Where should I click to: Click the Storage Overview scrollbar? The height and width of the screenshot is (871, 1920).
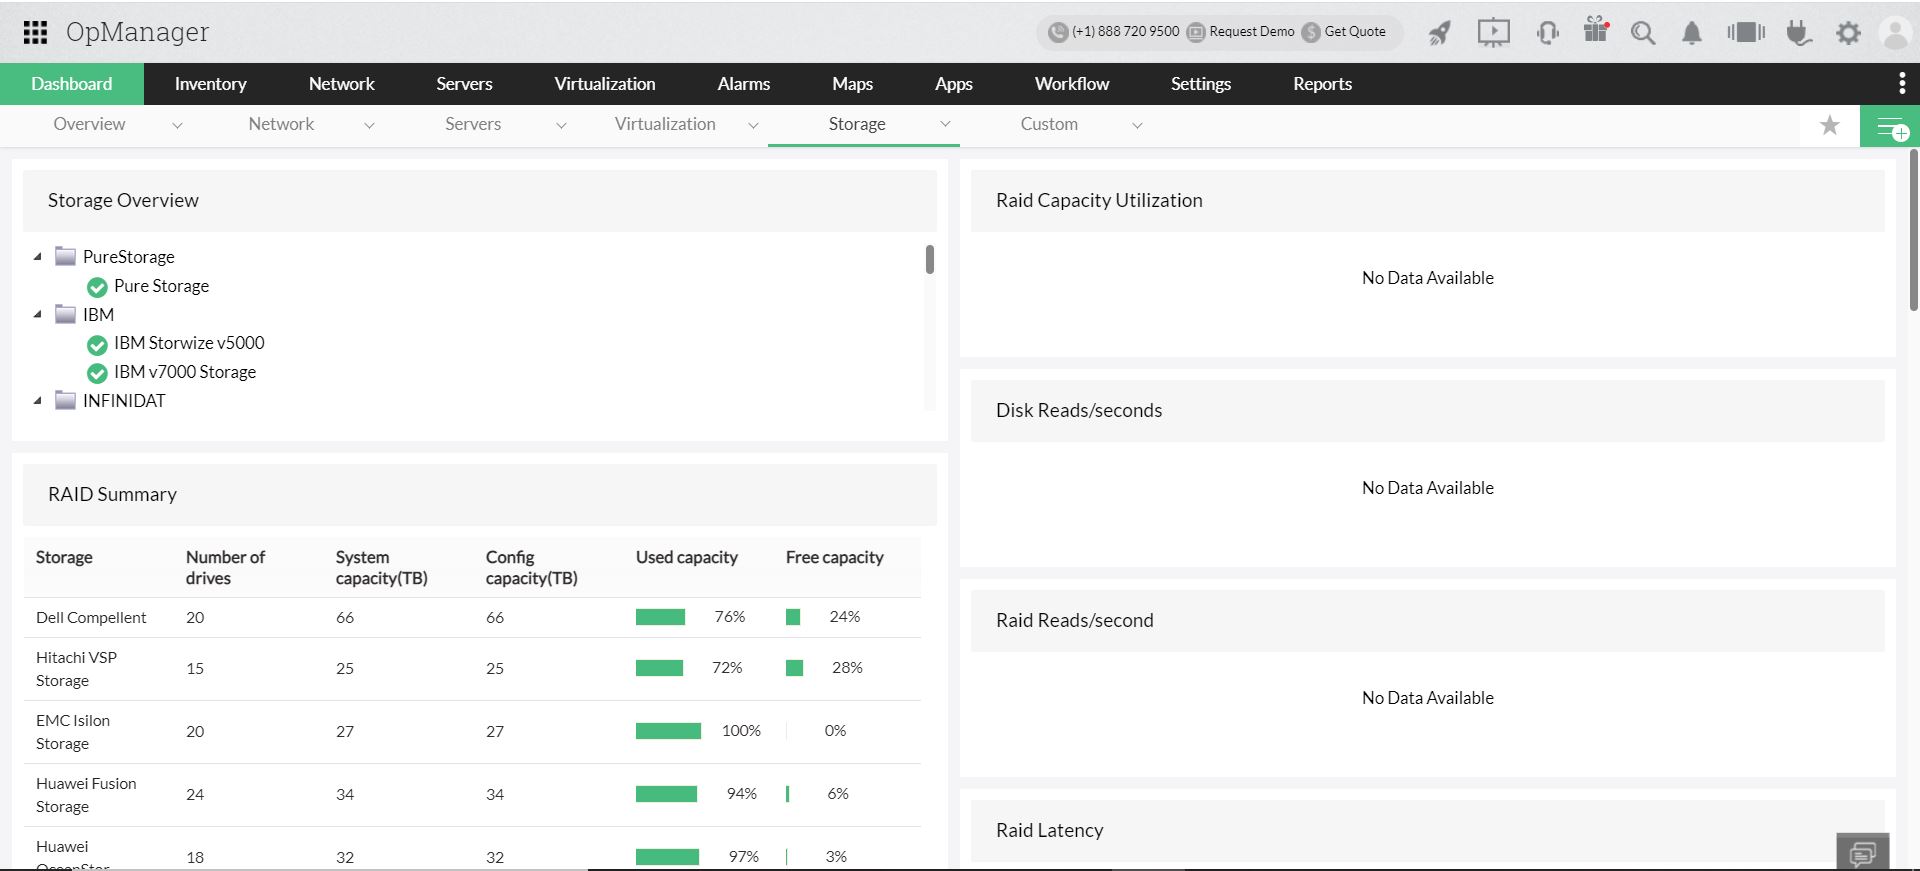(930, 260)
